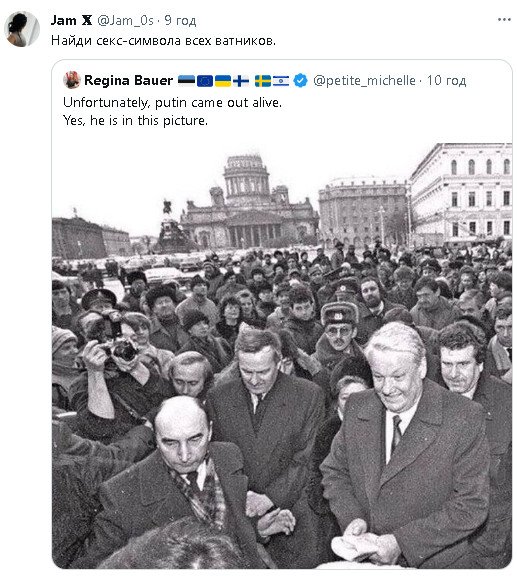517x576 pixels.
Task: Click the Ukrainian flag emoji
Action: 223,80
